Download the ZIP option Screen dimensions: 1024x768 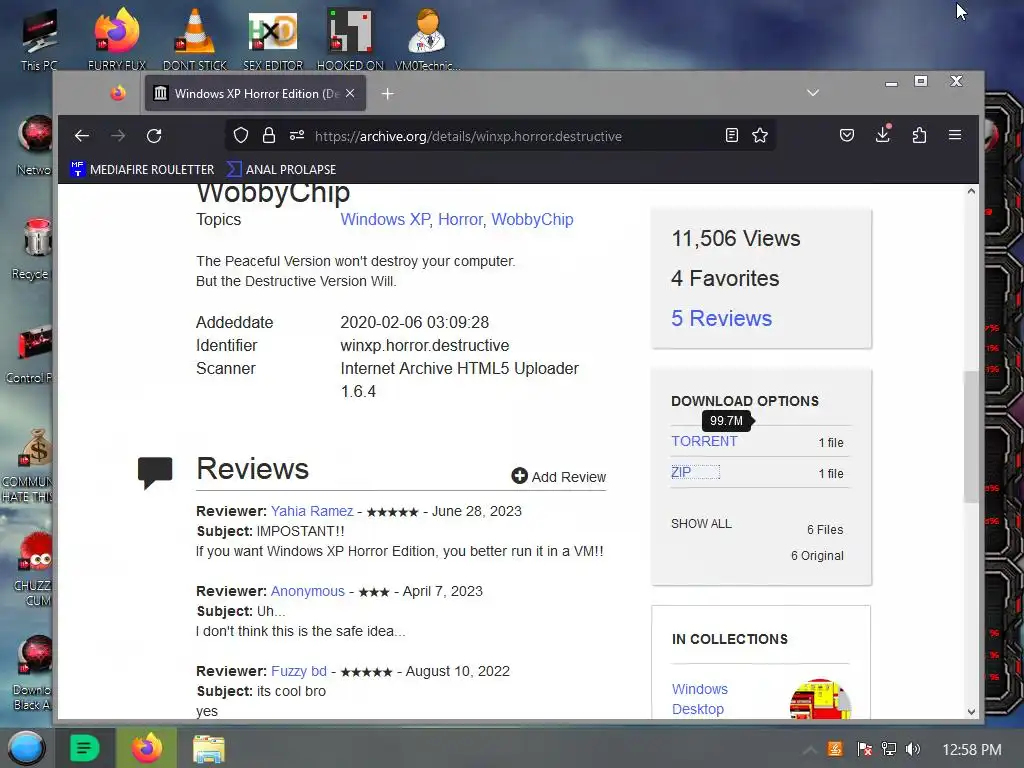coord(681,472)
